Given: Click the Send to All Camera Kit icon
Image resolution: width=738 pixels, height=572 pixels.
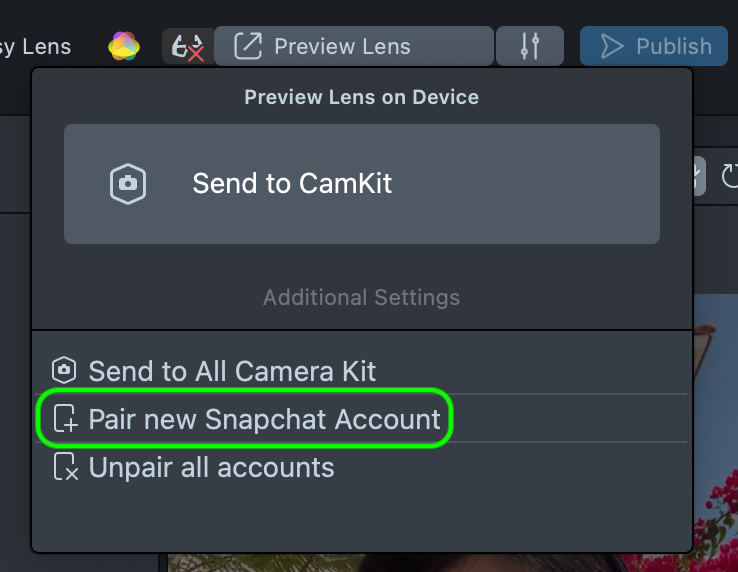Looking at the screenshot, I should pyautogui.click(x=64, y=371).
